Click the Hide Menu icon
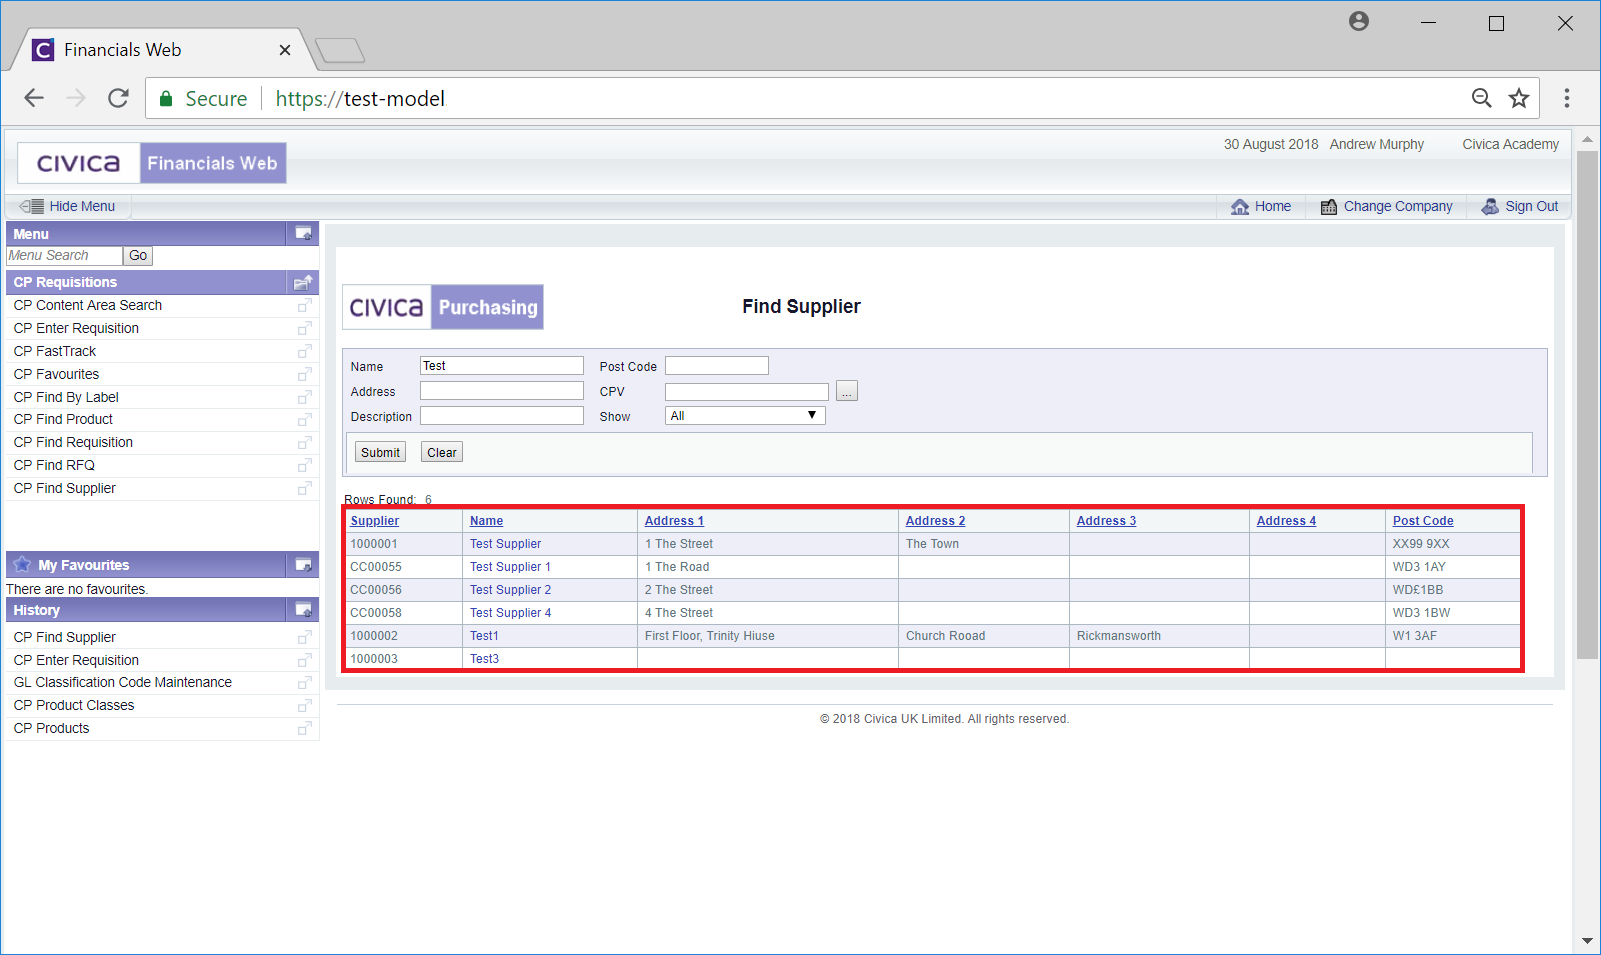The image size is (1601, 955). click(31, 206)
